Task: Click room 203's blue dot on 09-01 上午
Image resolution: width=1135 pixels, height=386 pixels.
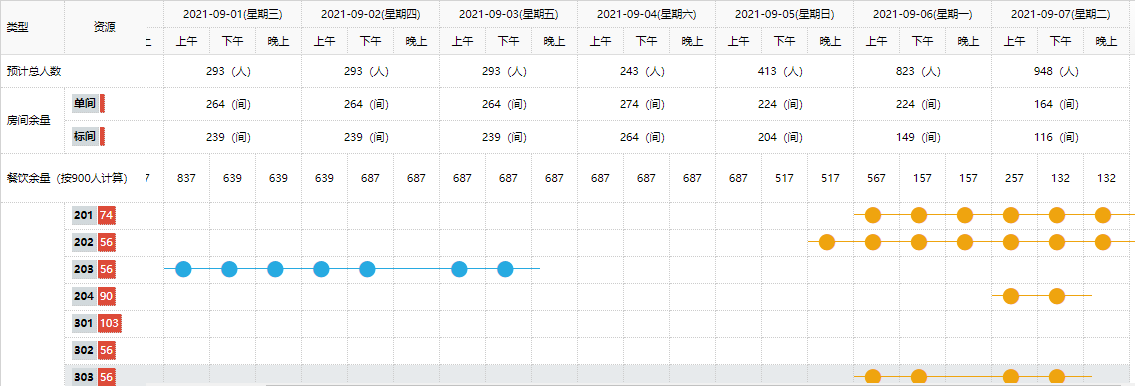Action: (x=183, y=269)
